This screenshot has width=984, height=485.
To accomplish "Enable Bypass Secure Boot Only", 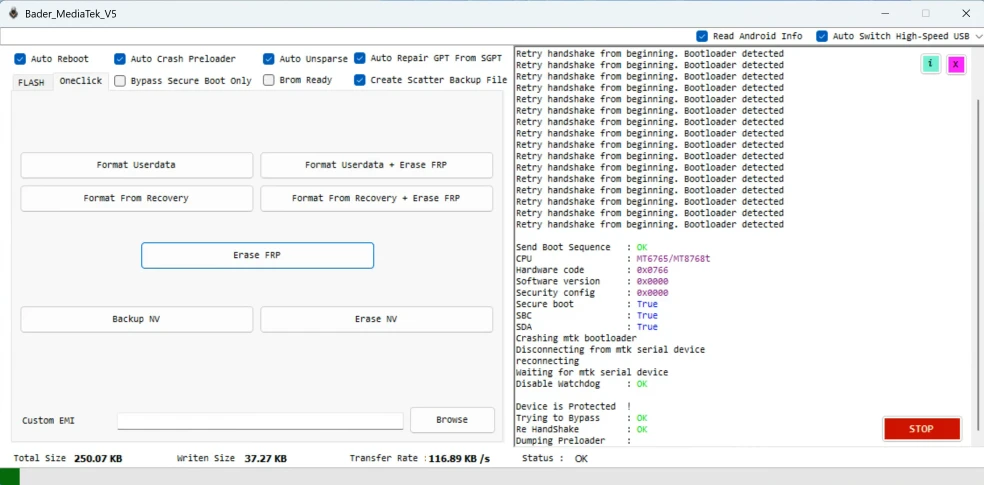I will 120,80.
